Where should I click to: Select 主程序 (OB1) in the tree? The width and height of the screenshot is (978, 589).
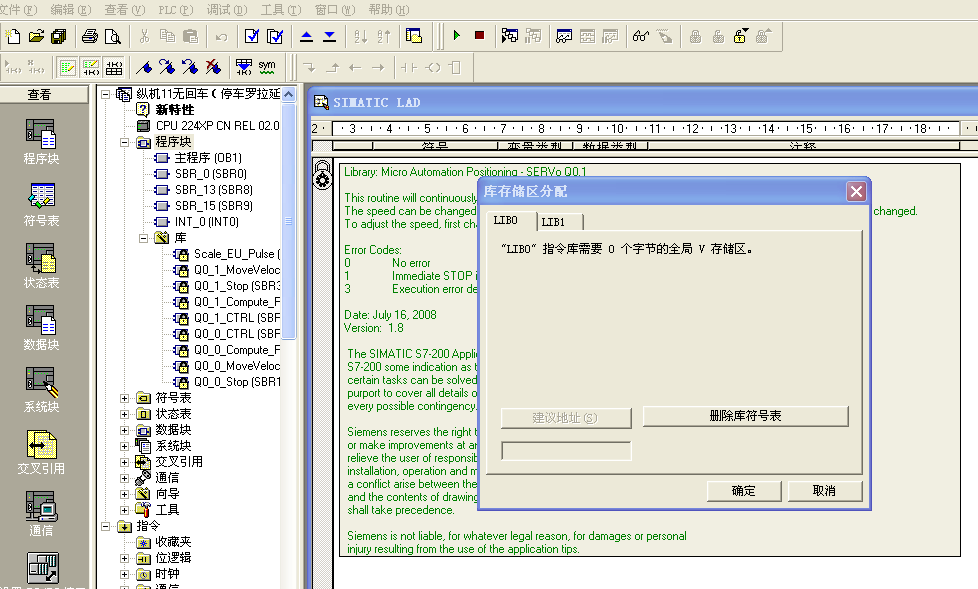pyautogui.click(x=208, y=158)
